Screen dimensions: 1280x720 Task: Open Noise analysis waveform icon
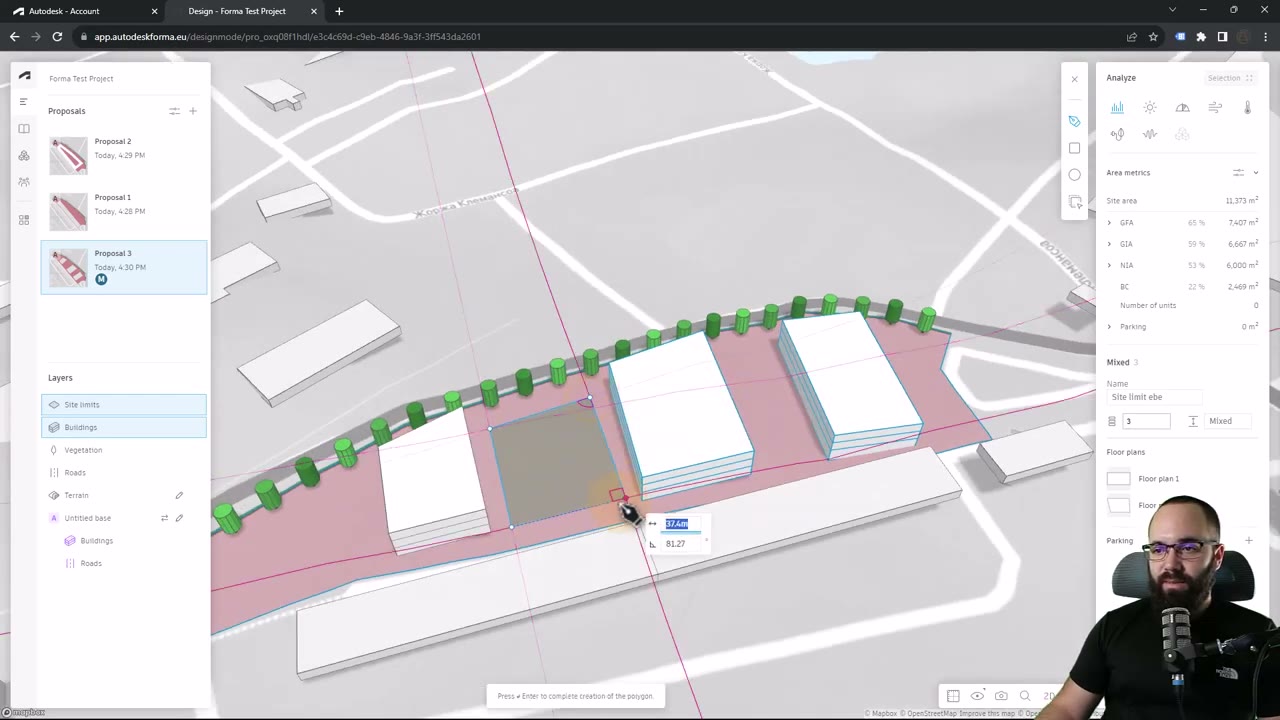click(x=1150, y=134)
